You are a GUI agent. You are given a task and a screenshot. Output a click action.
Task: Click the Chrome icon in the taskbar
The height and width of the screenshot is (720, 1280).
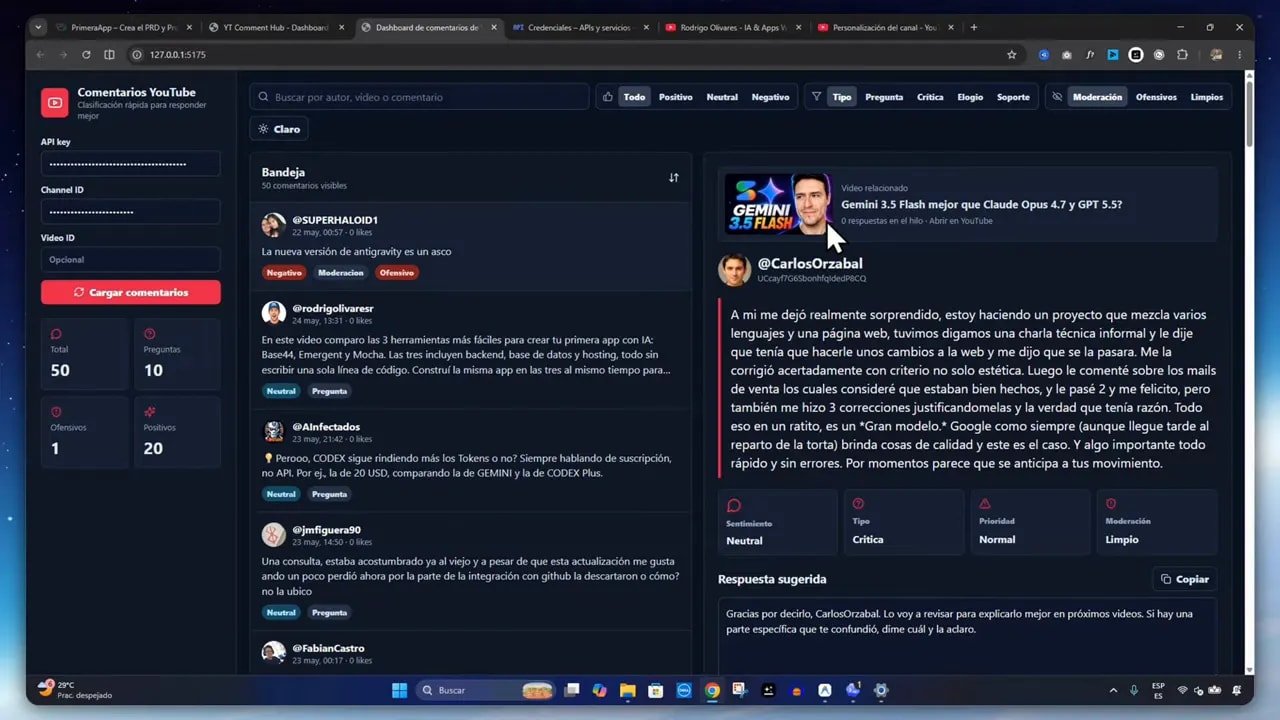pyautogui.click(x=712, y=690)
